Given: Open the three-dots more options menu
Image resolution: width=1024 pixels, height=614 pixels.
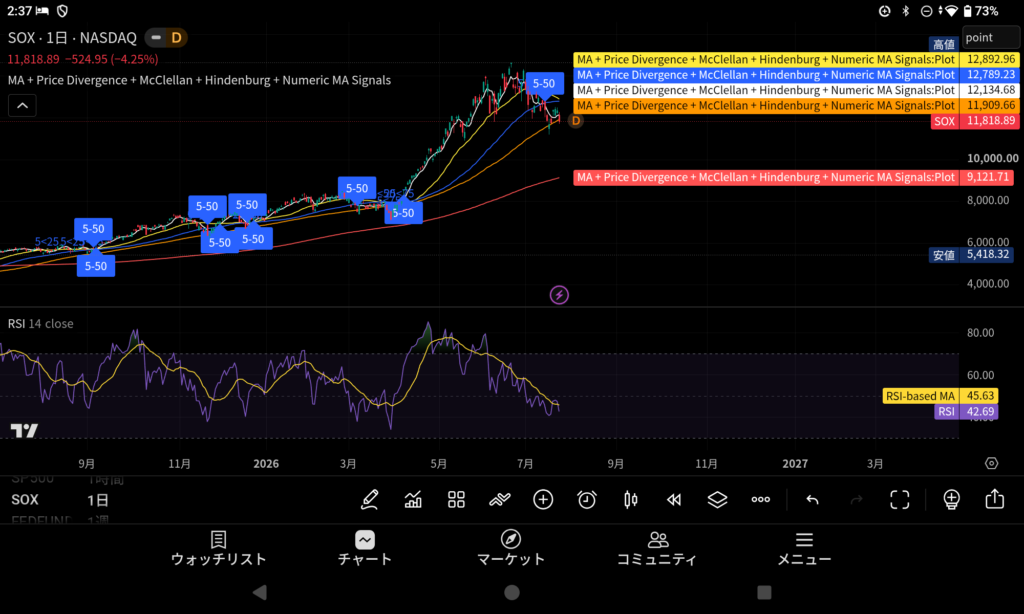Looking at the screenshot, I should pos(761,500).
